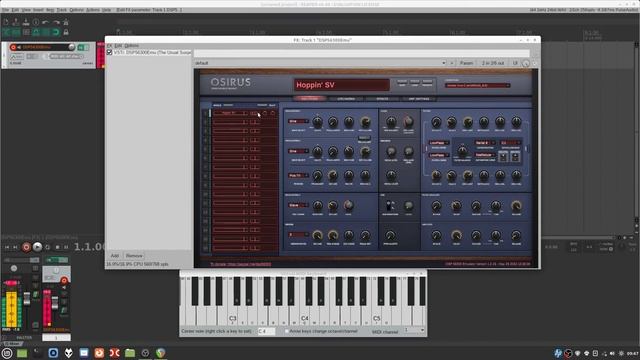Viewport: 640px width, 360px height.
Task: Click the Add button in FX window
Action: [115, 256]
